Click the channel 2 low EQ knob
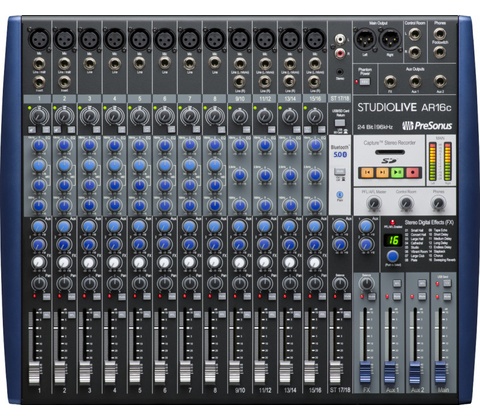Image resolution: width=480 pixels, height=420 pixels. 64,206
